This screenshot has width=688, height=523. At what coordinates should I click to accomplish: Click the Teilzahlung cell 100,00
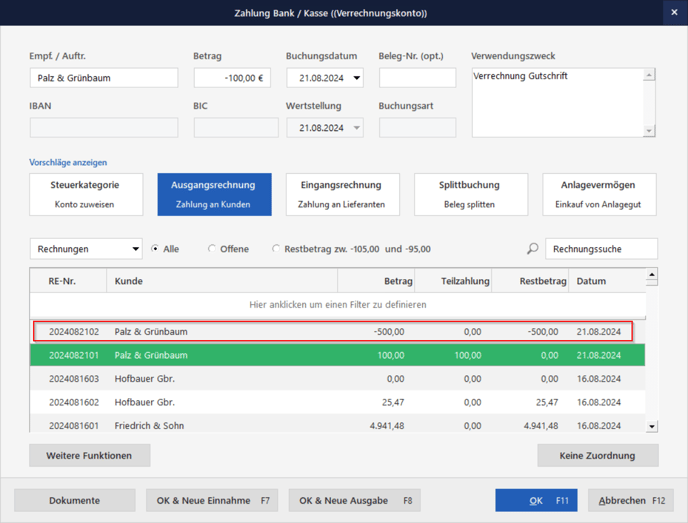point(468,355)
